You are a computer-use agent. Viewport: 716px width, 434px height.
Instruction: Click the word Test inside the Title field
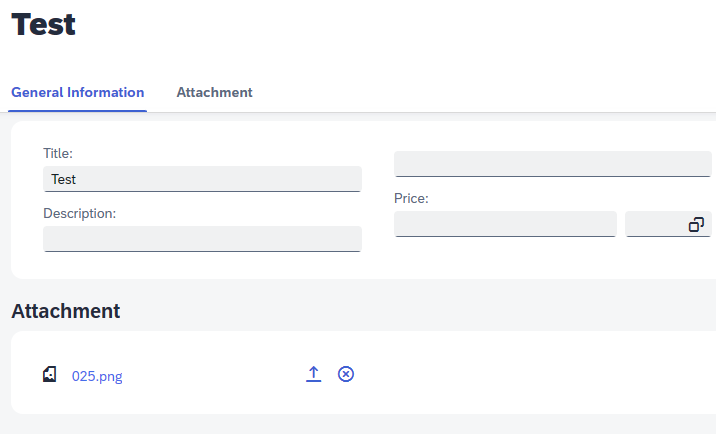click(x=63, y=179)
